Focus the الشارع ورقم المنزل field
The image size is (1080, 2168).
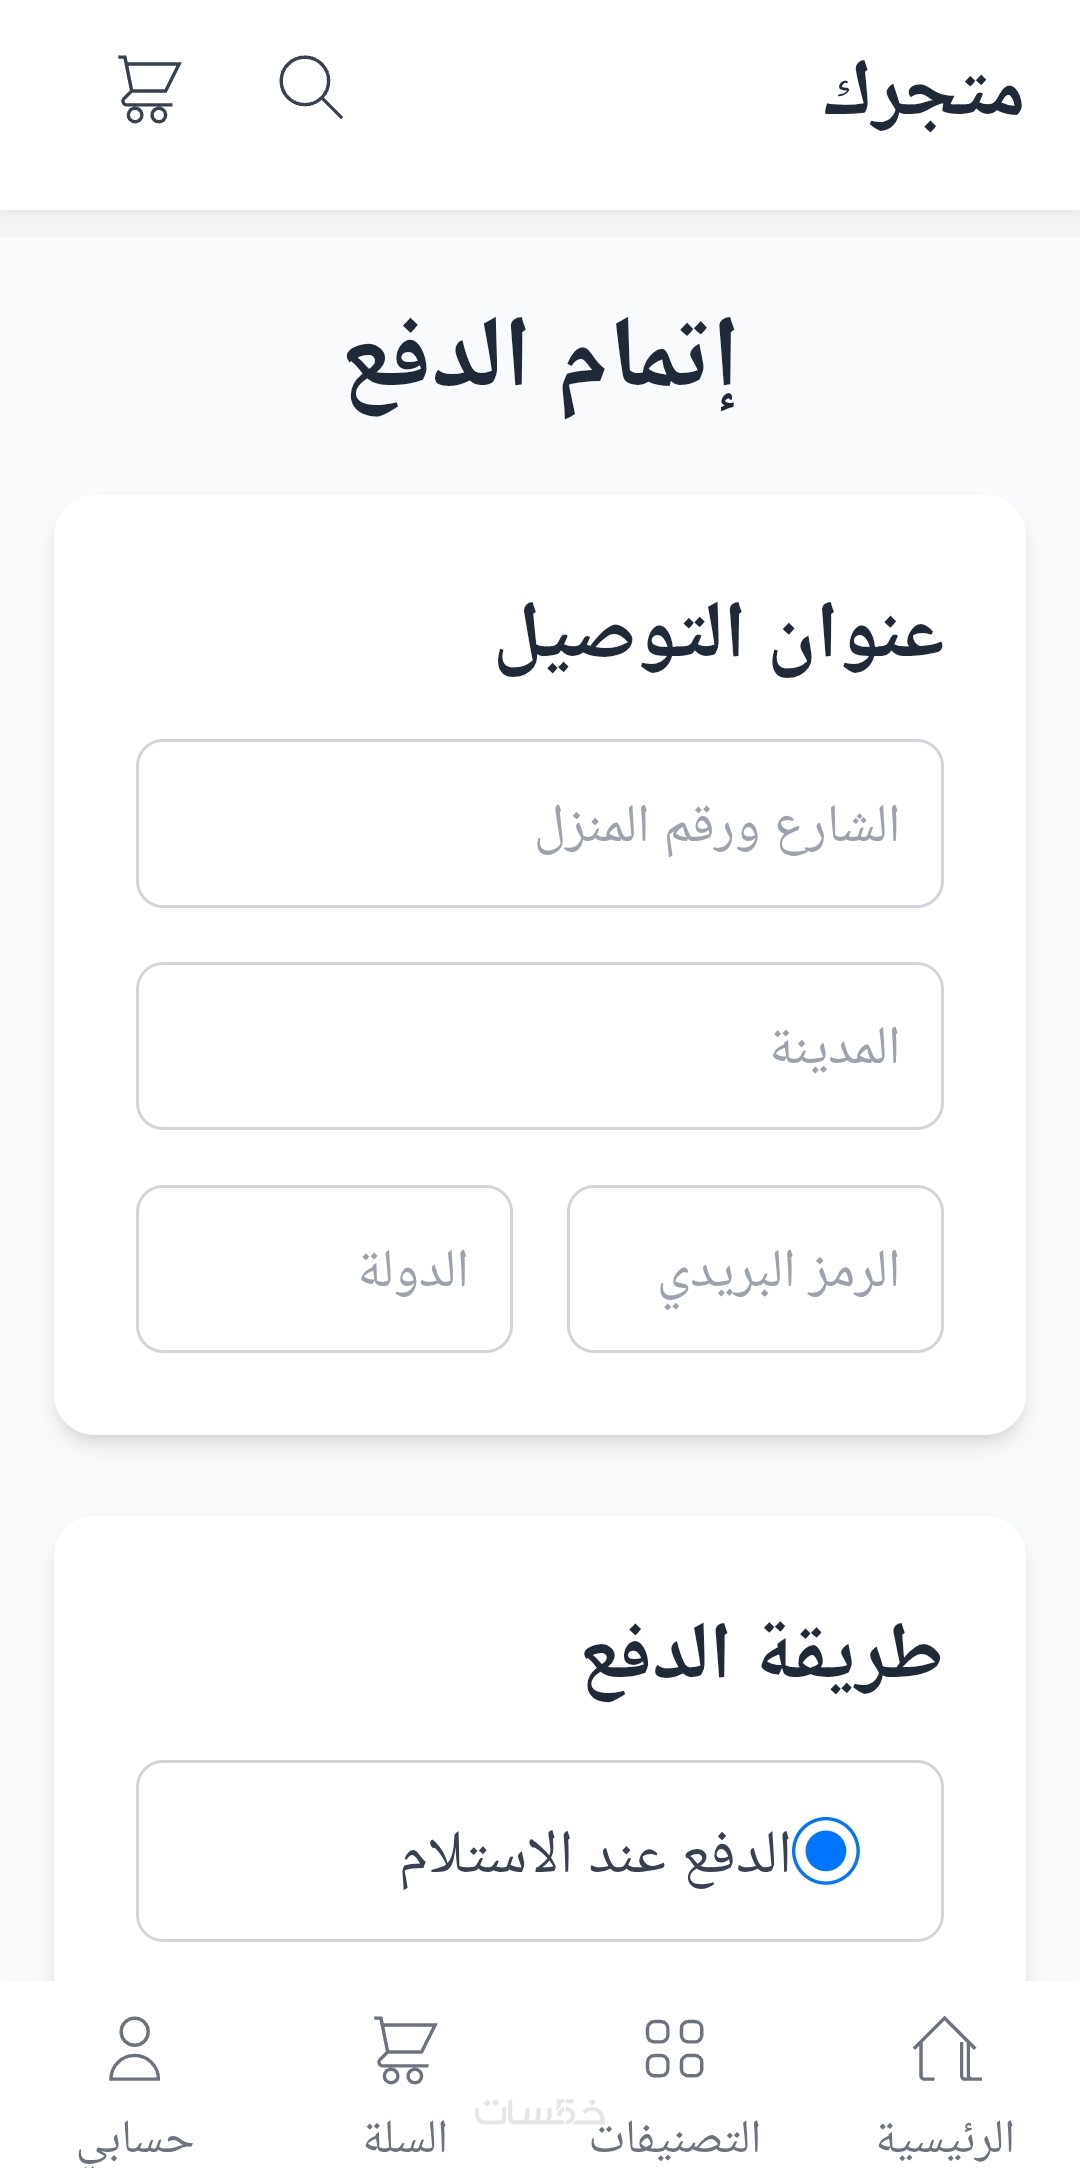540,824
